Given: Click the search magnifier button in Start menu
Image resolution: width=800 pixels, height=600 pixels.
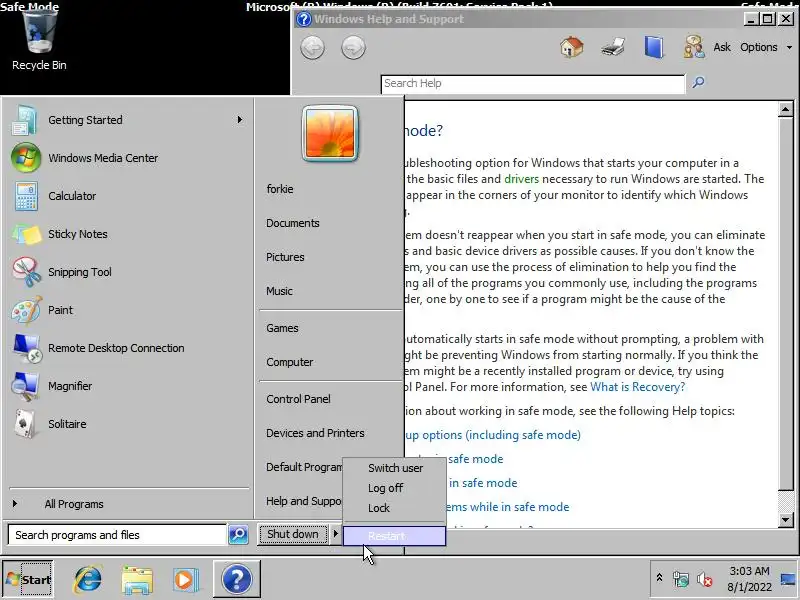Looking at the screenshot, I should click(238, 535).
